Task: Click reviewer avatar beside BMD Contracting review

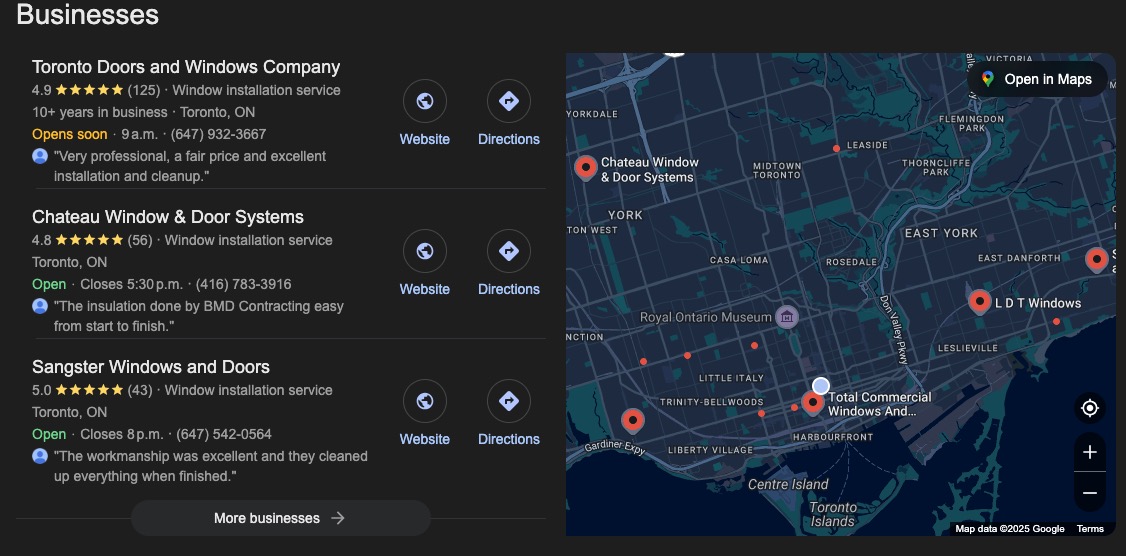Action: (40, 306)
